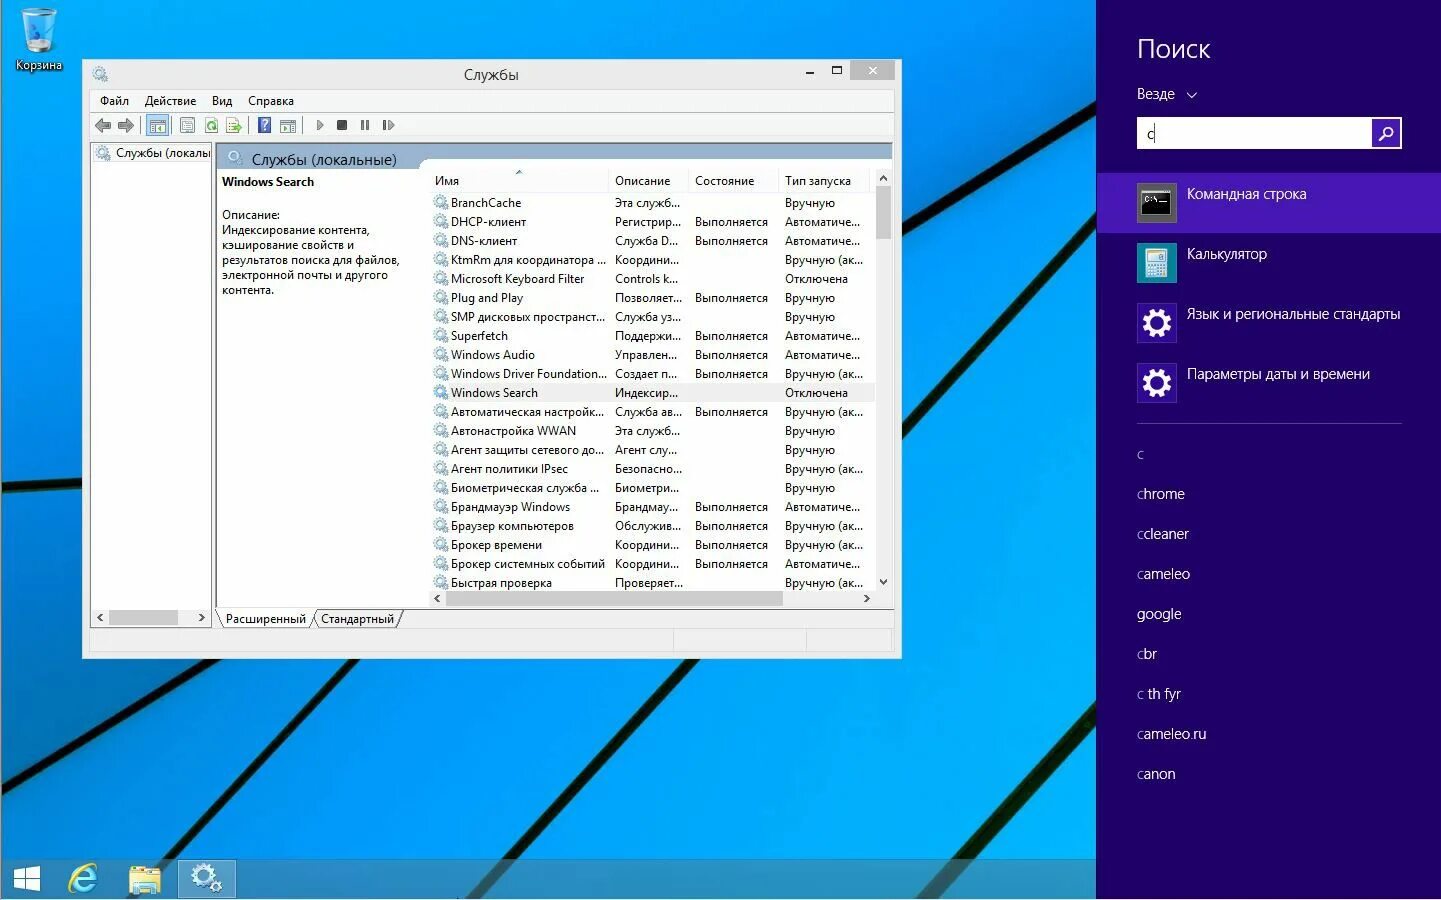The width and height of the screenshot is (1441, 900).
Task: Select the DNS-клиент service row
Action: point(652,241)
